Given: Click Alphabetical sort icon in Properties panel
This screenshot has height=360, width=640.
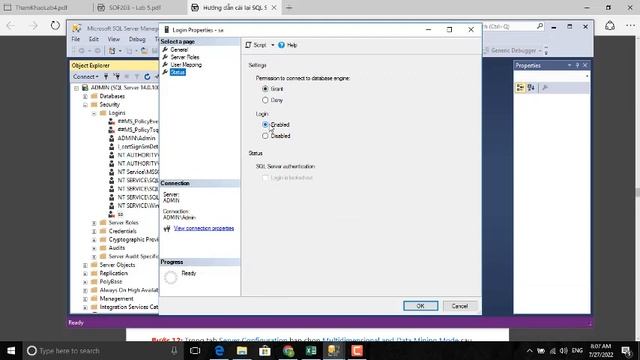Looking at the screenshot, I should [531, 88].
